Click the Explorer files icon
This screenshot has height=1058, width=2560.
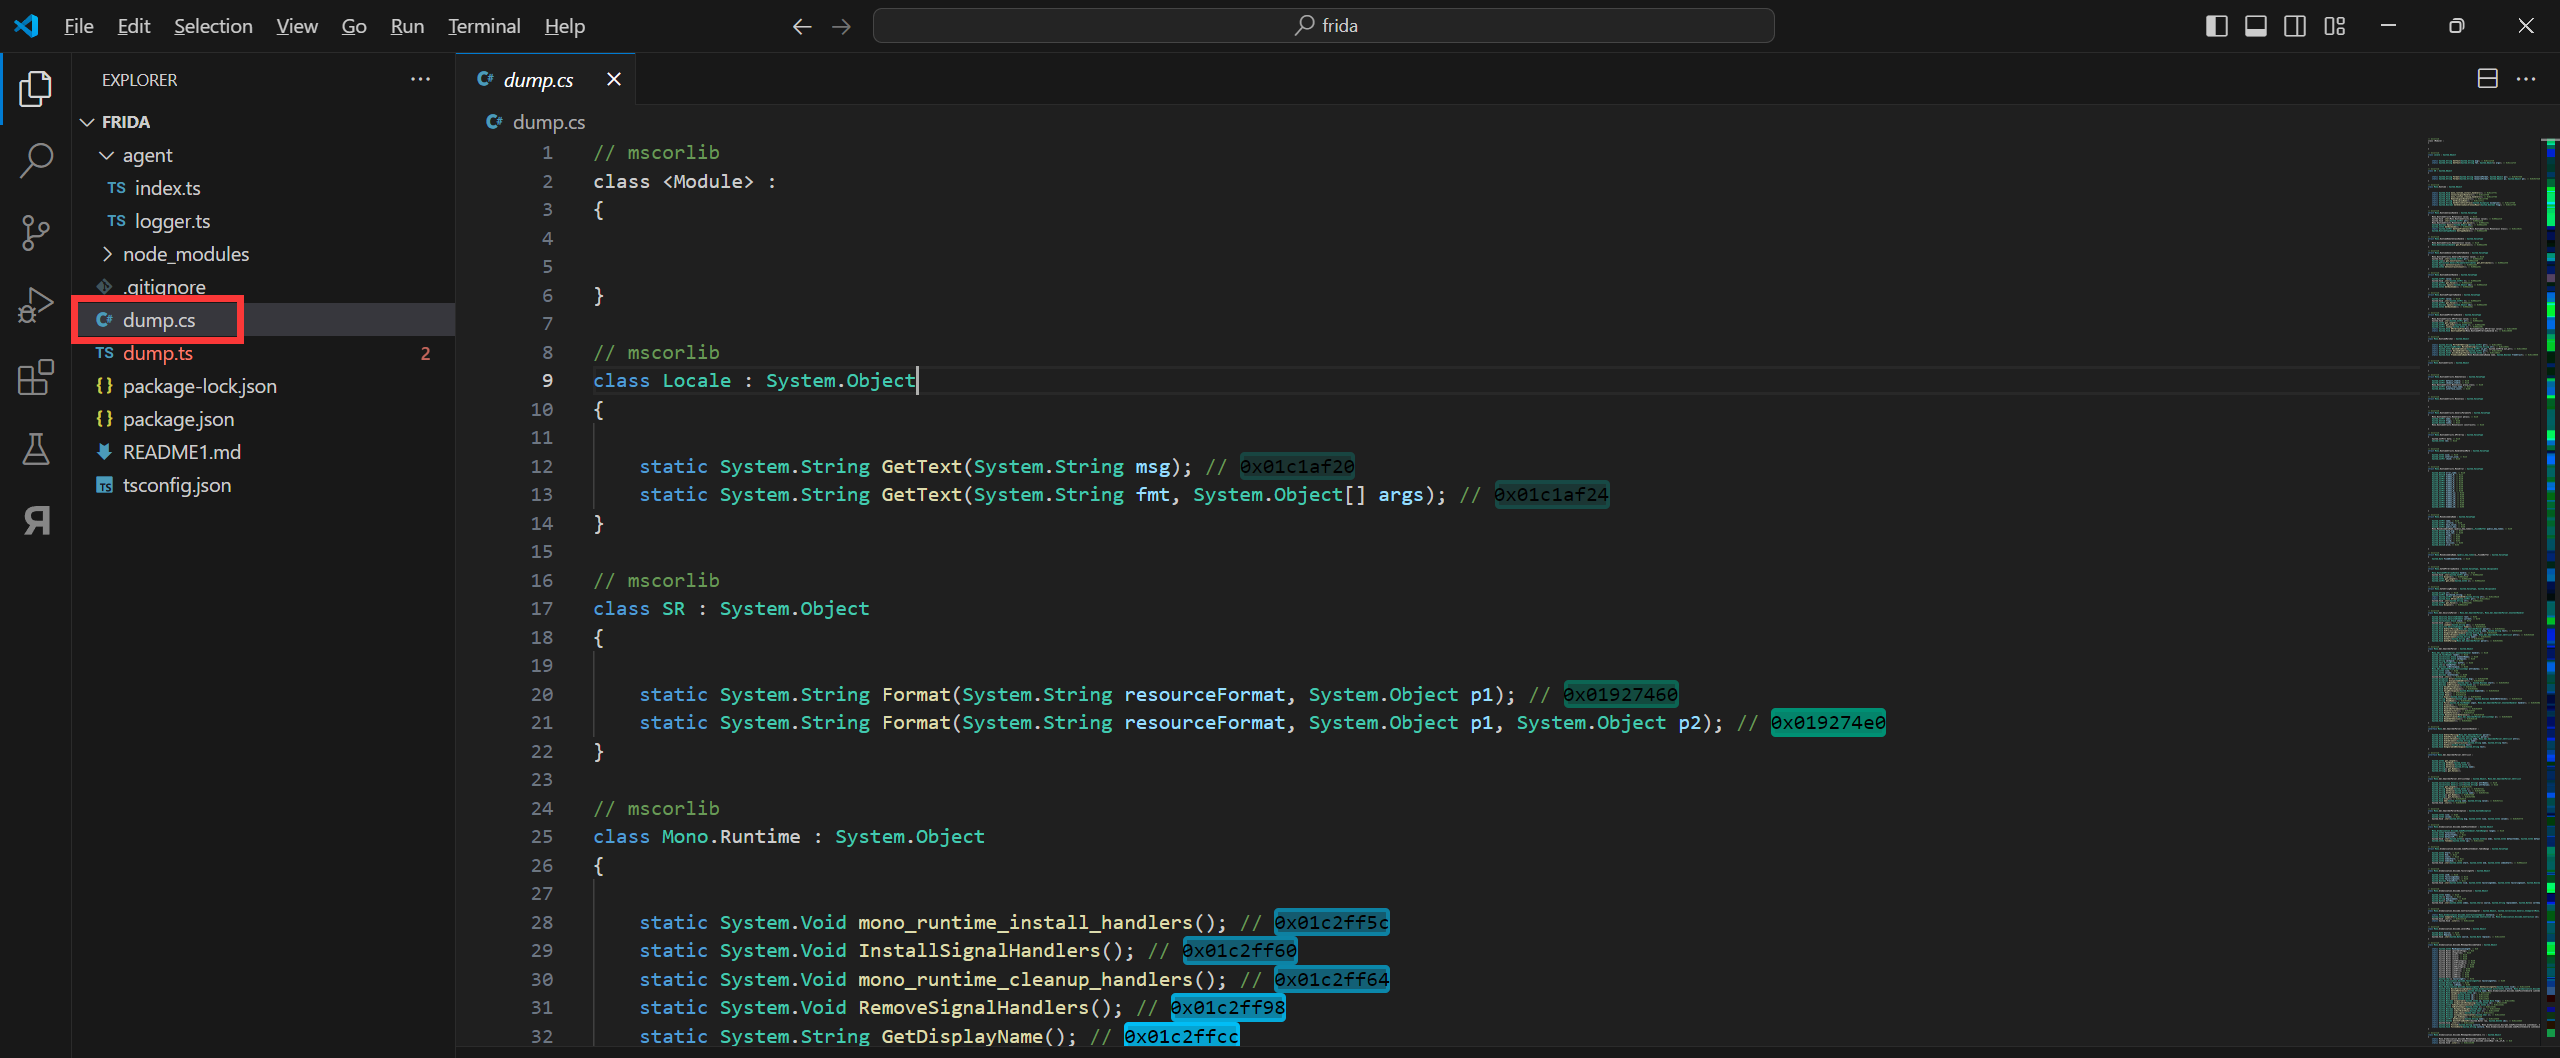(36, 89)
